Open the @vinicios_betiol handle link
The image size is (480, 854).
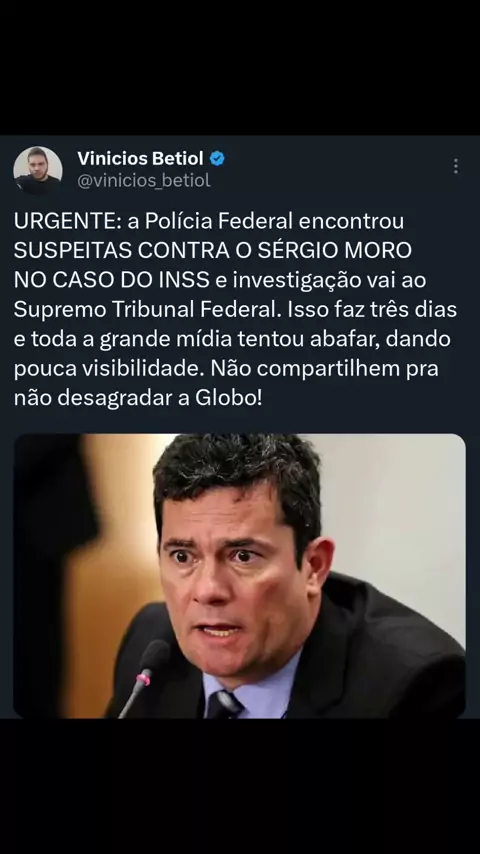[x=144, y=180]
